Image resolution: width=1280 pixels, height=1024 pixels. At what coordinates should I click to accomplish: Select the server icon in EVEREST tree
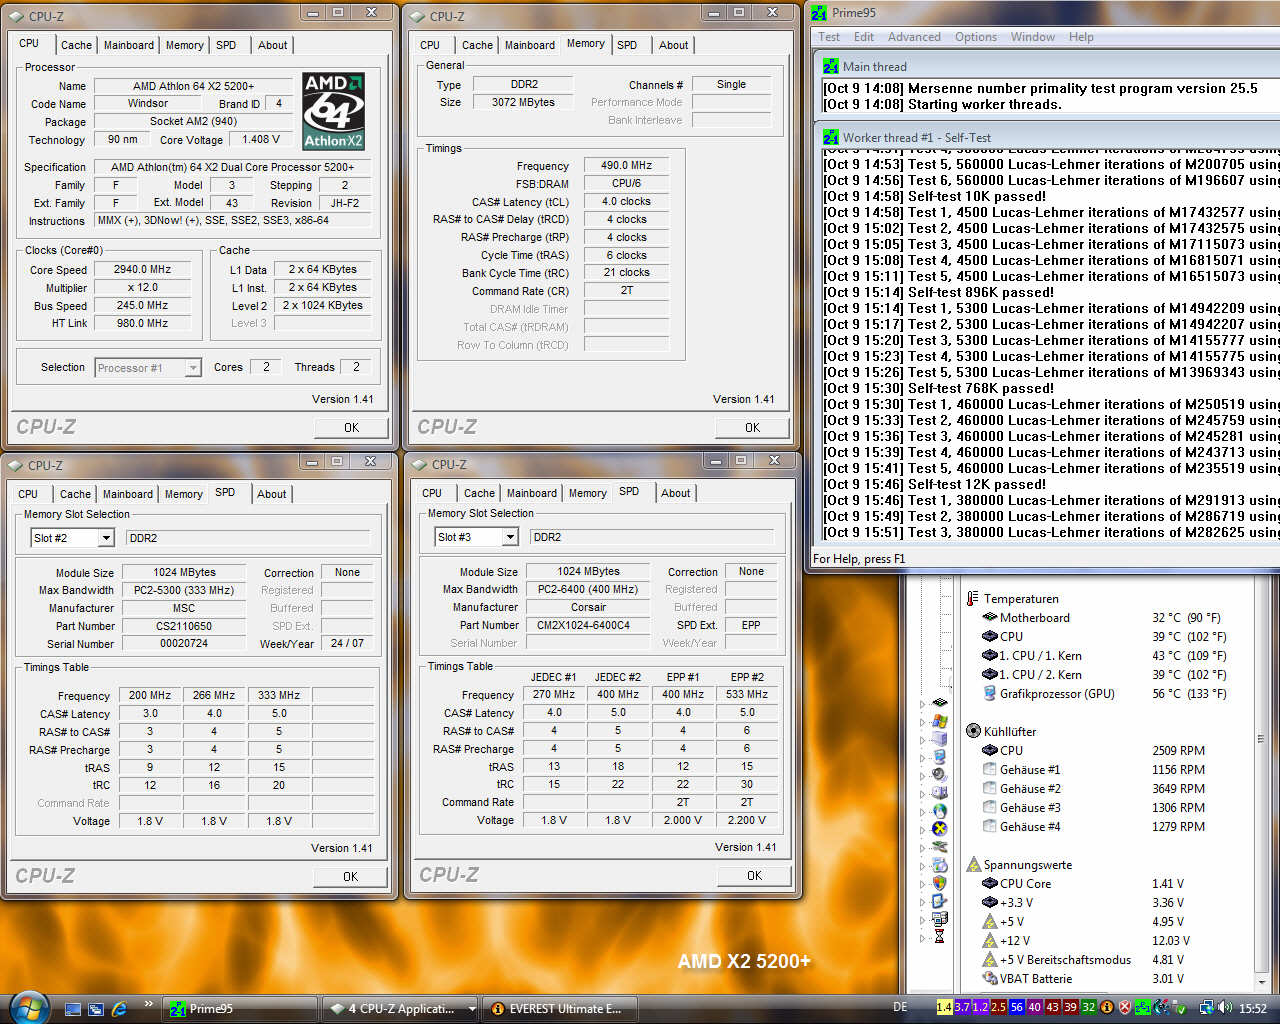tap(939, 739)
